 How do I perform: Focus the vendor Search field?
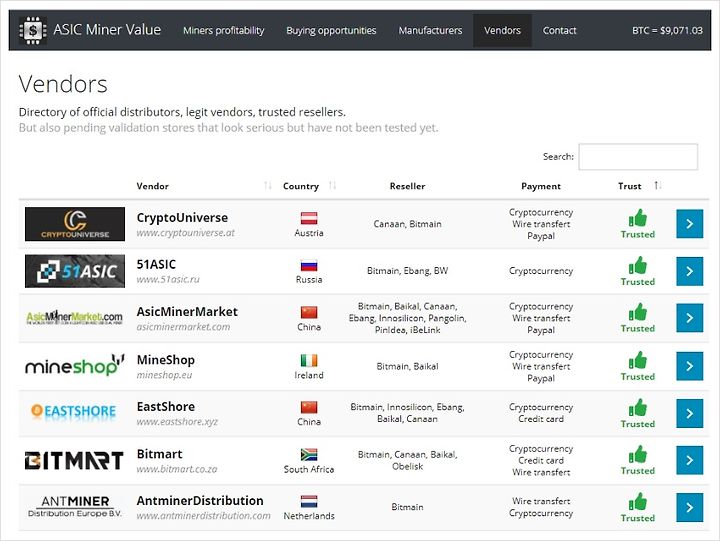tap(638, 157)
